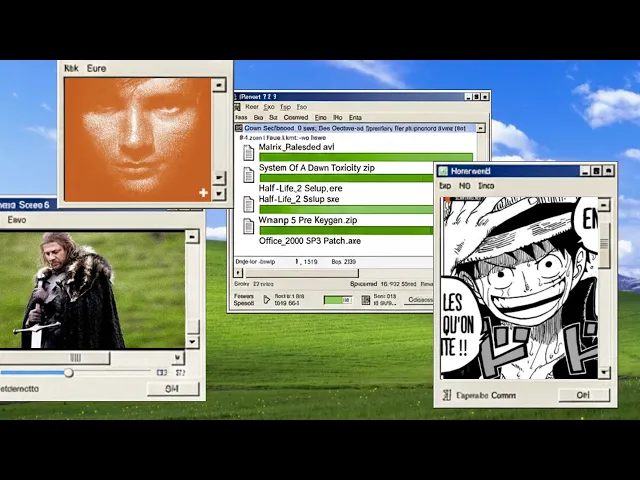
Task: Click the app icon left of the Roer menu
Action: point(237,107)
